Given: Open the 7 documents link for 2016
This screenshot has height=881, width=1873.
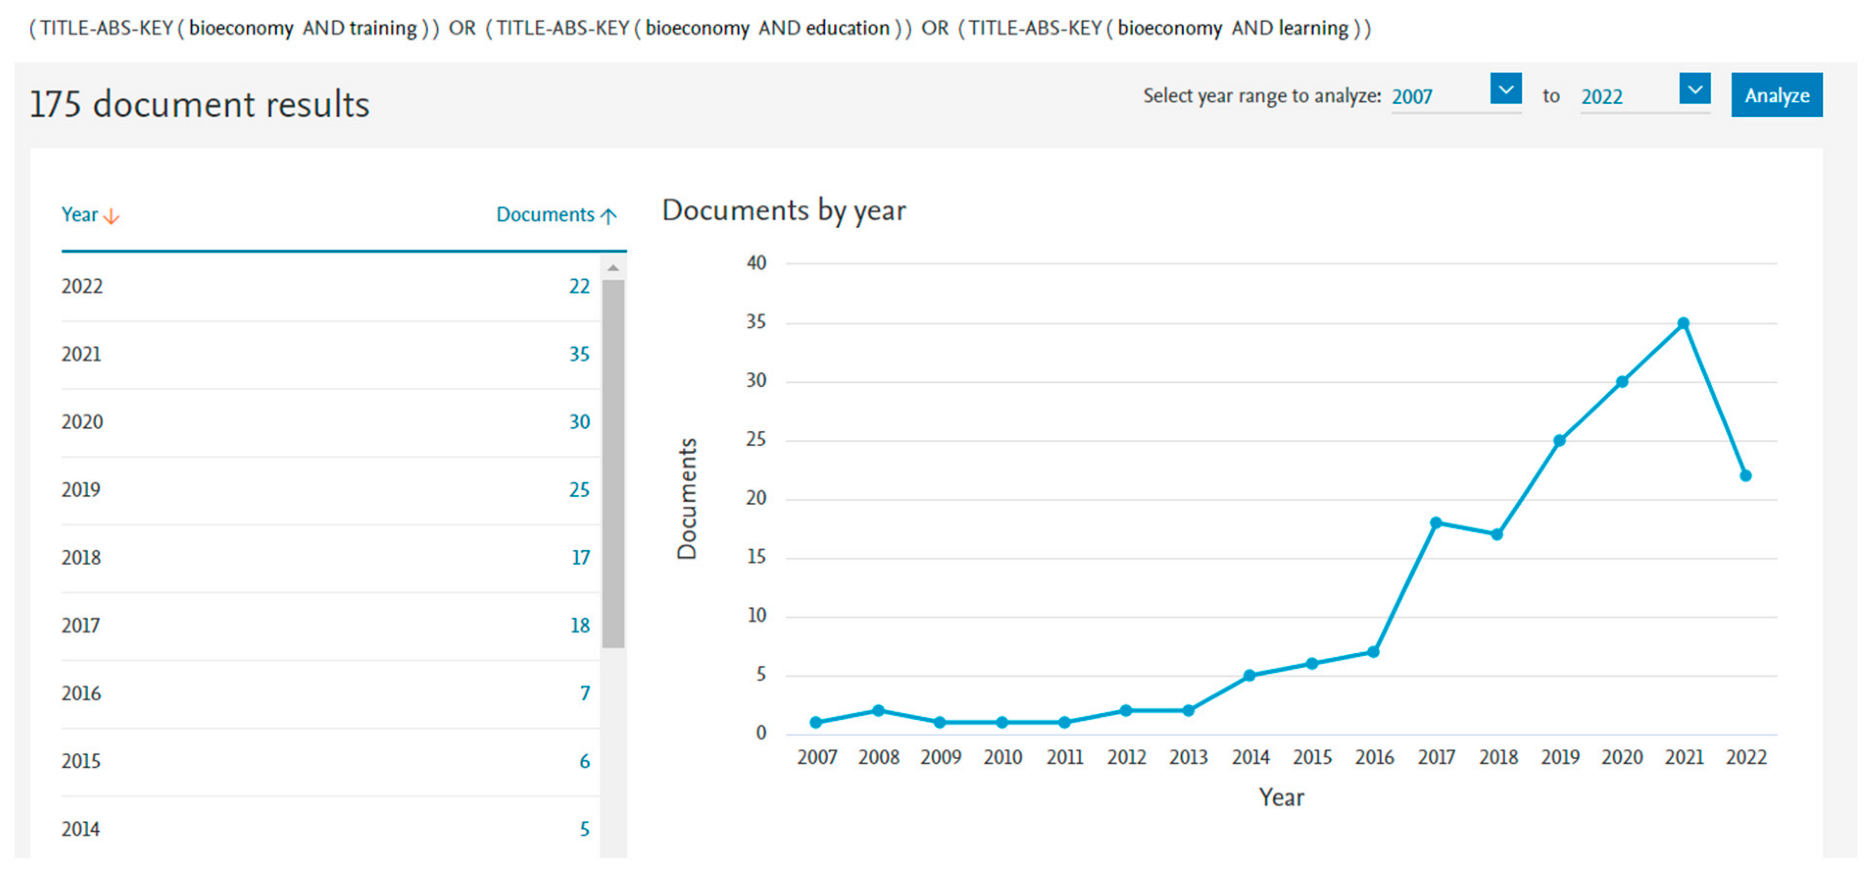Looking at the screenshot, I should click(584, 694).
